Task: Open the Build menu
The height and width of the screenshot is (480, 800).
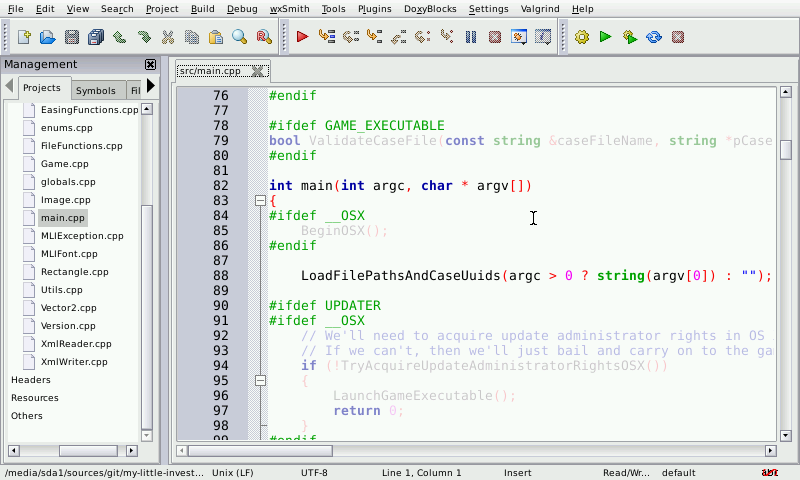Action: pyautogui.click(x=203, y=9)
